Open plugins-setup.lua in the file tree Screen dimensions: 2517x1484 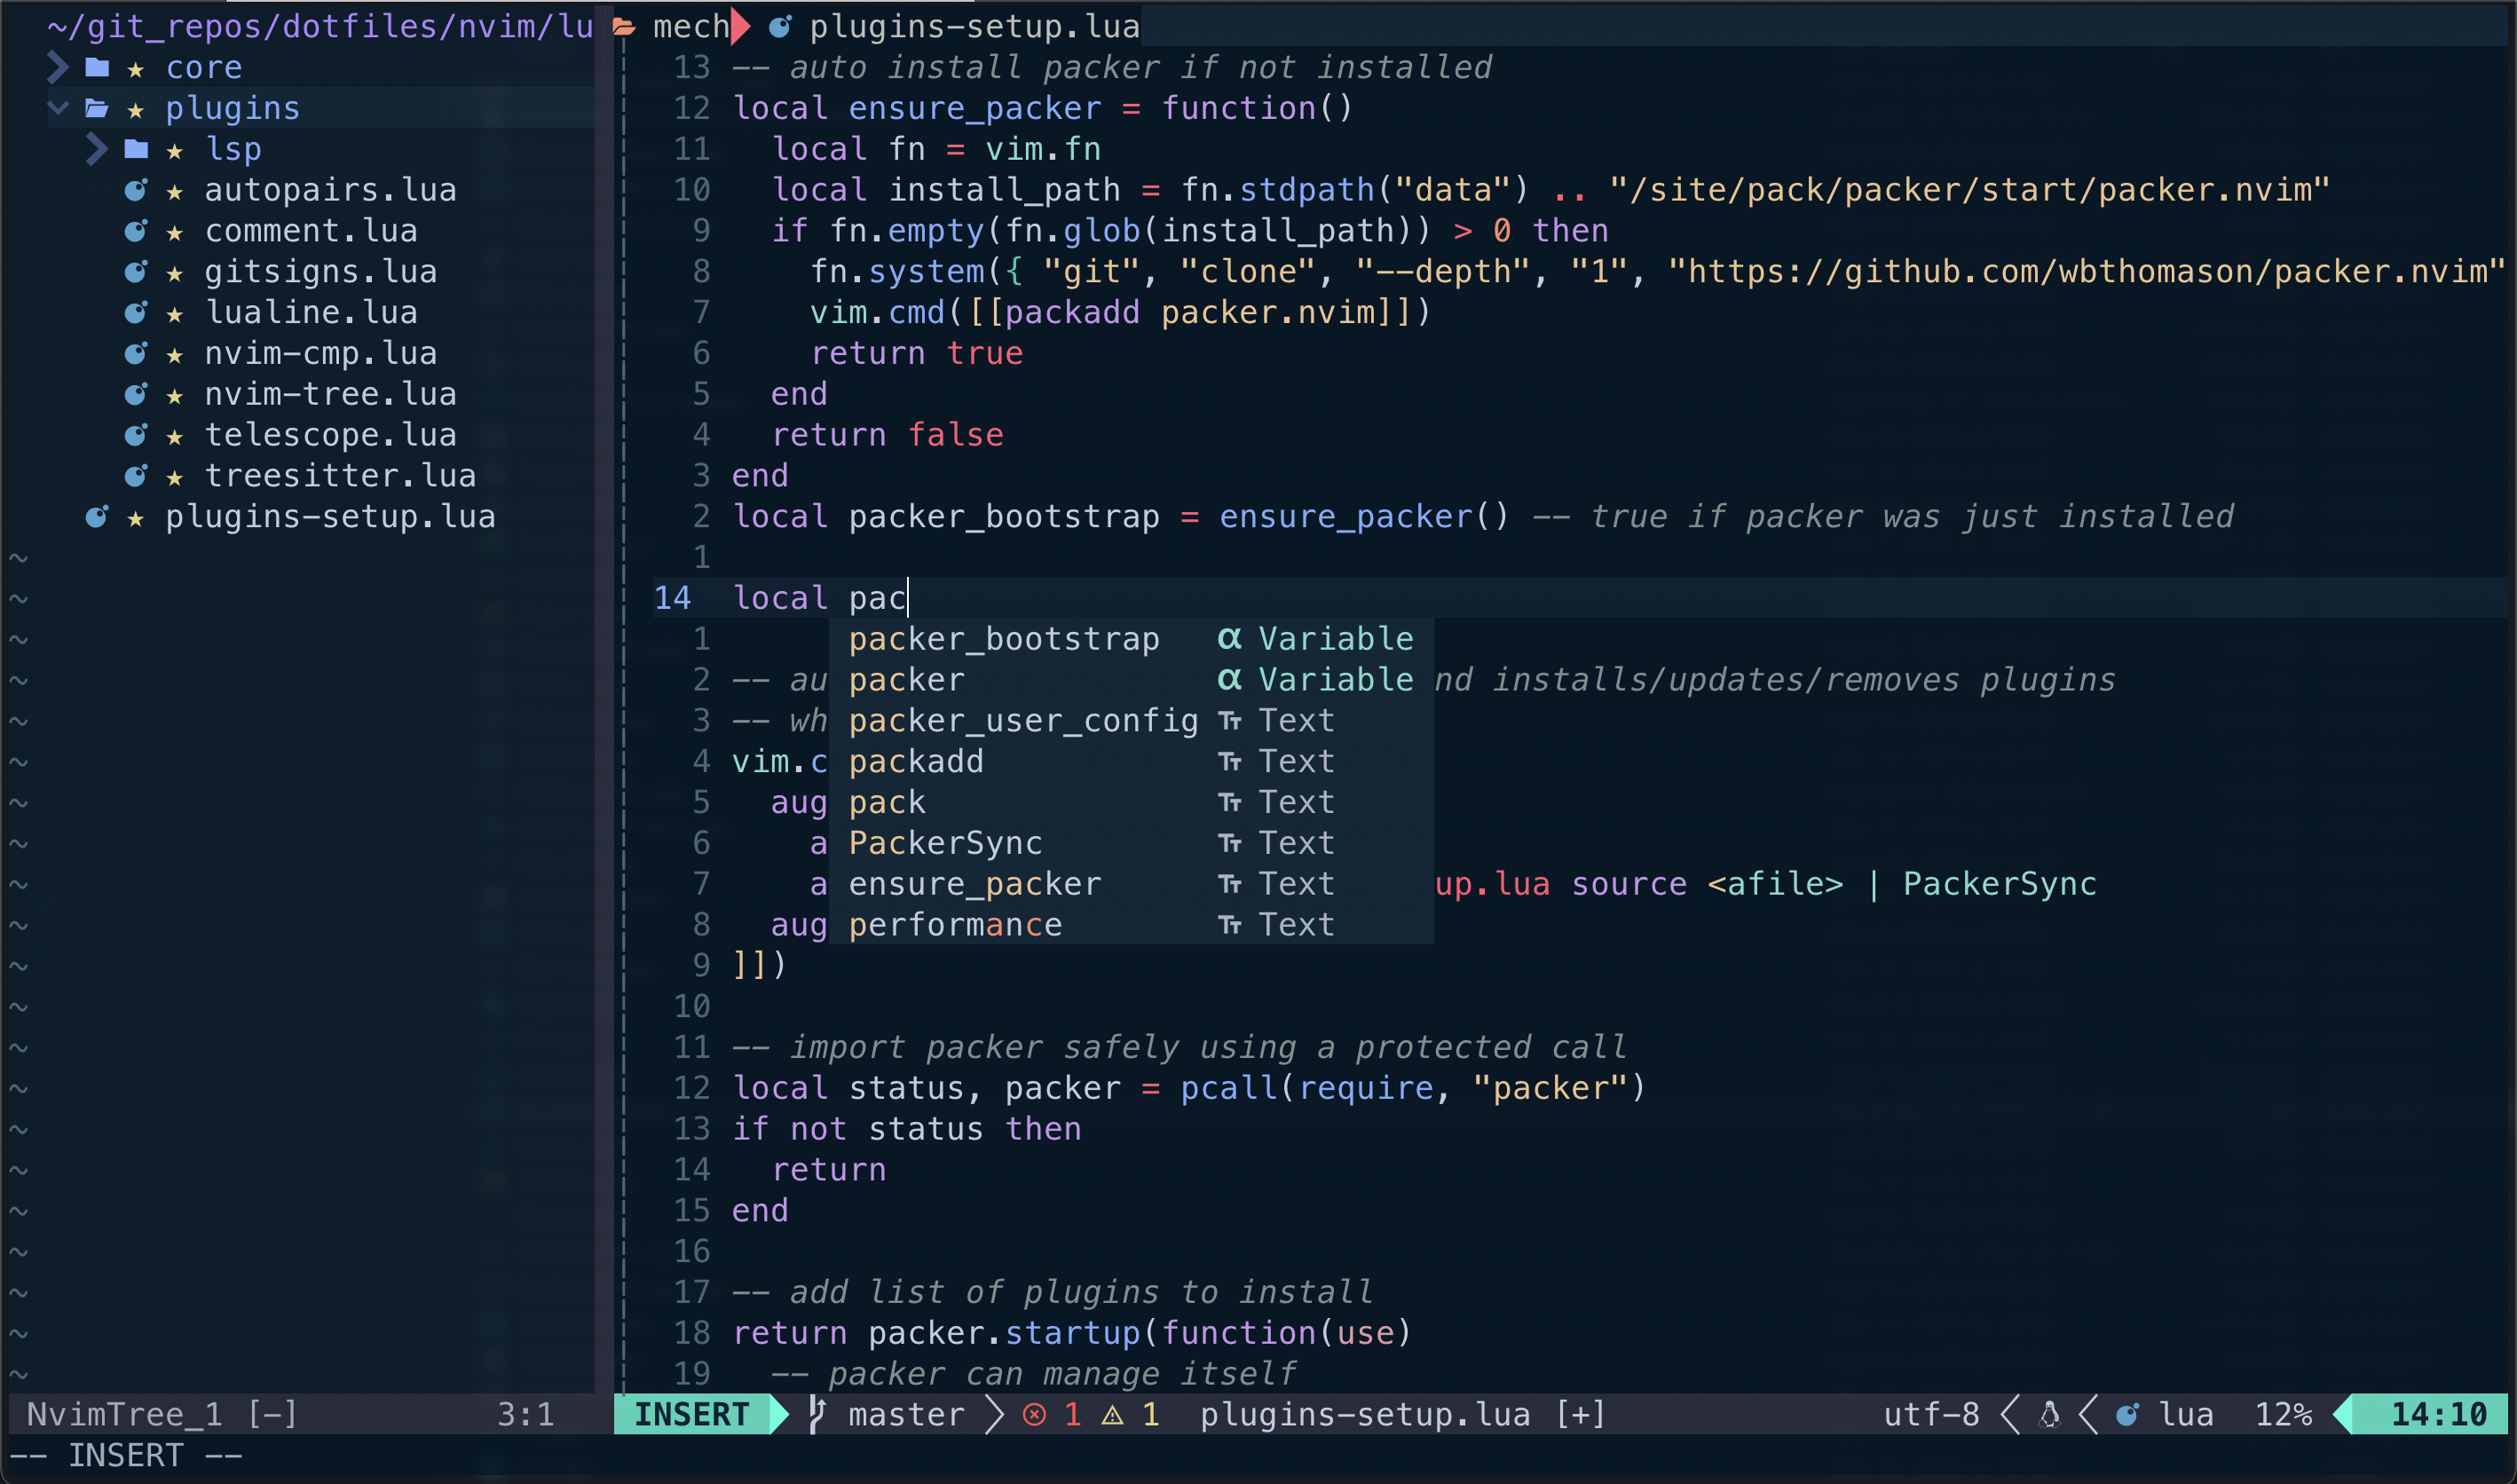tap(331, 517)
